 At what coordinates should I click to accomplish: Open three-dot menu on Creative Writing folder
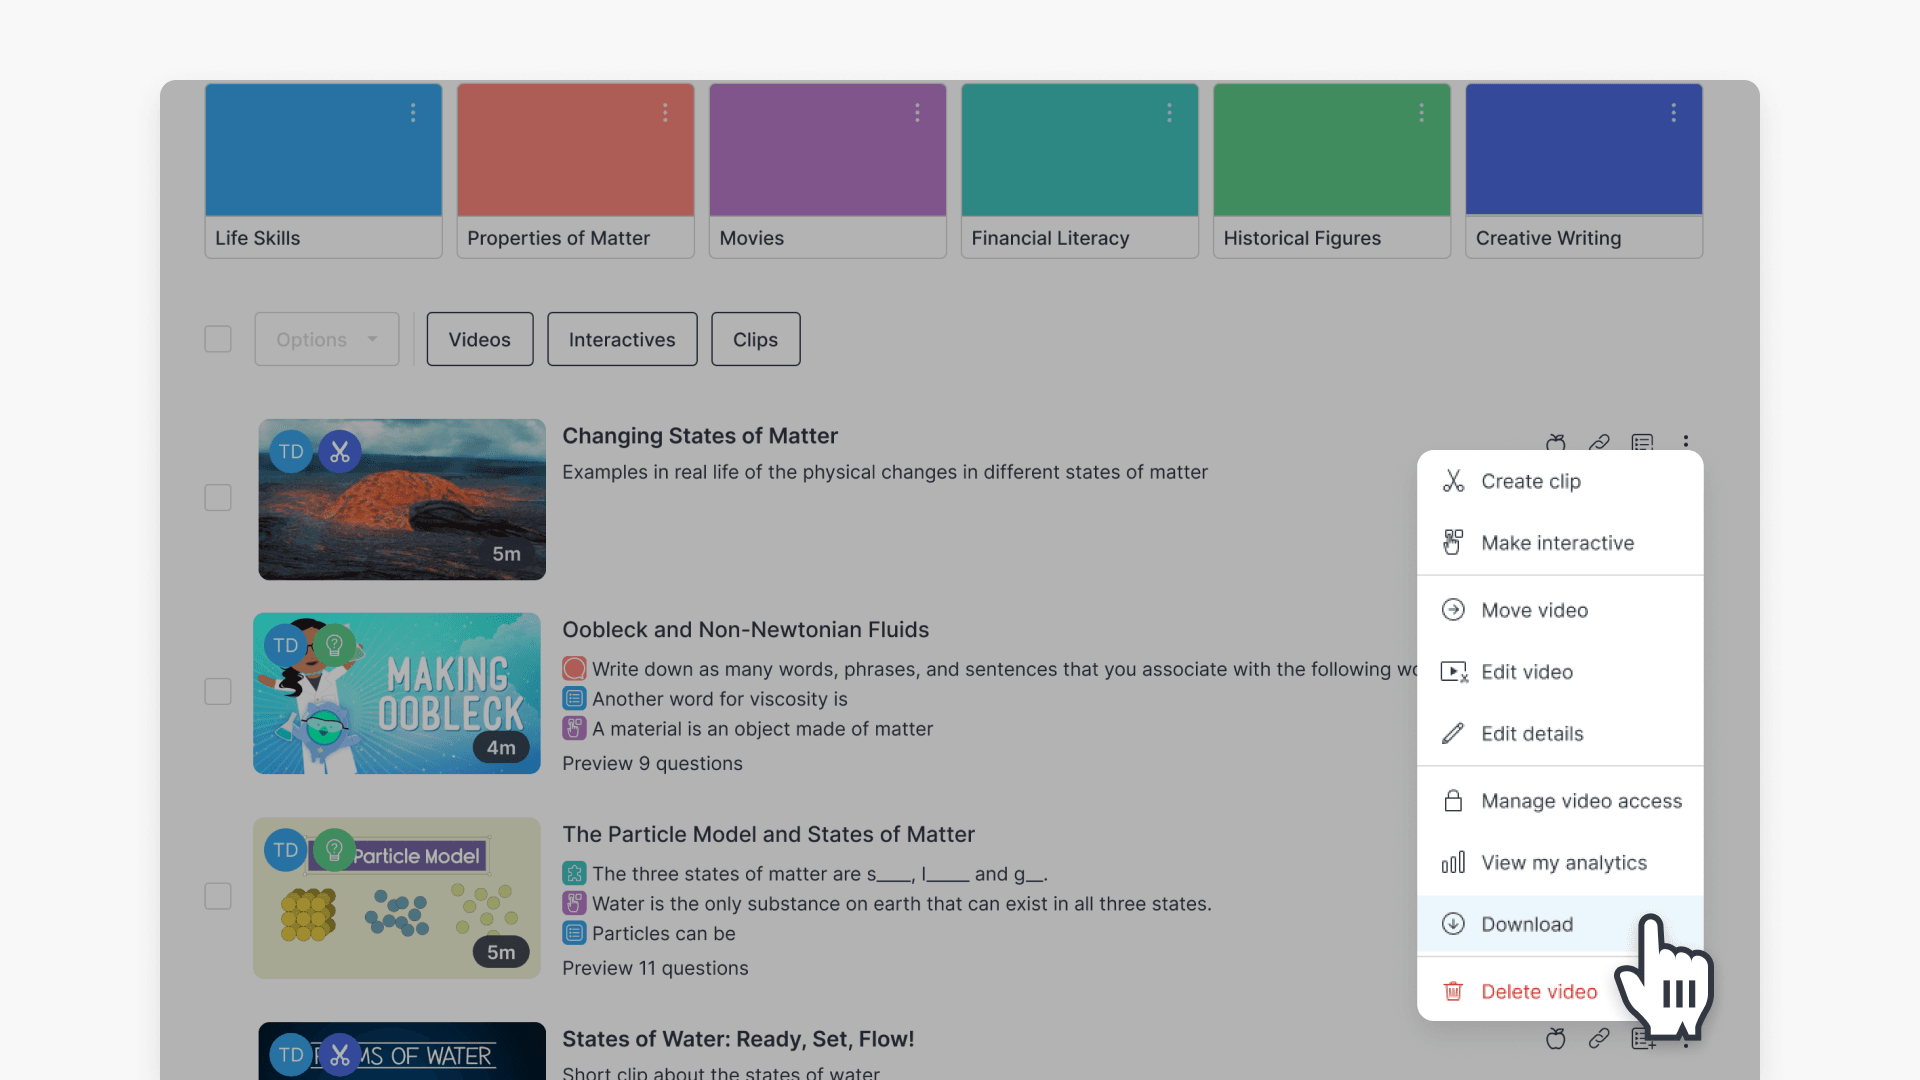pyautogui.click(x=1673, y=113)
